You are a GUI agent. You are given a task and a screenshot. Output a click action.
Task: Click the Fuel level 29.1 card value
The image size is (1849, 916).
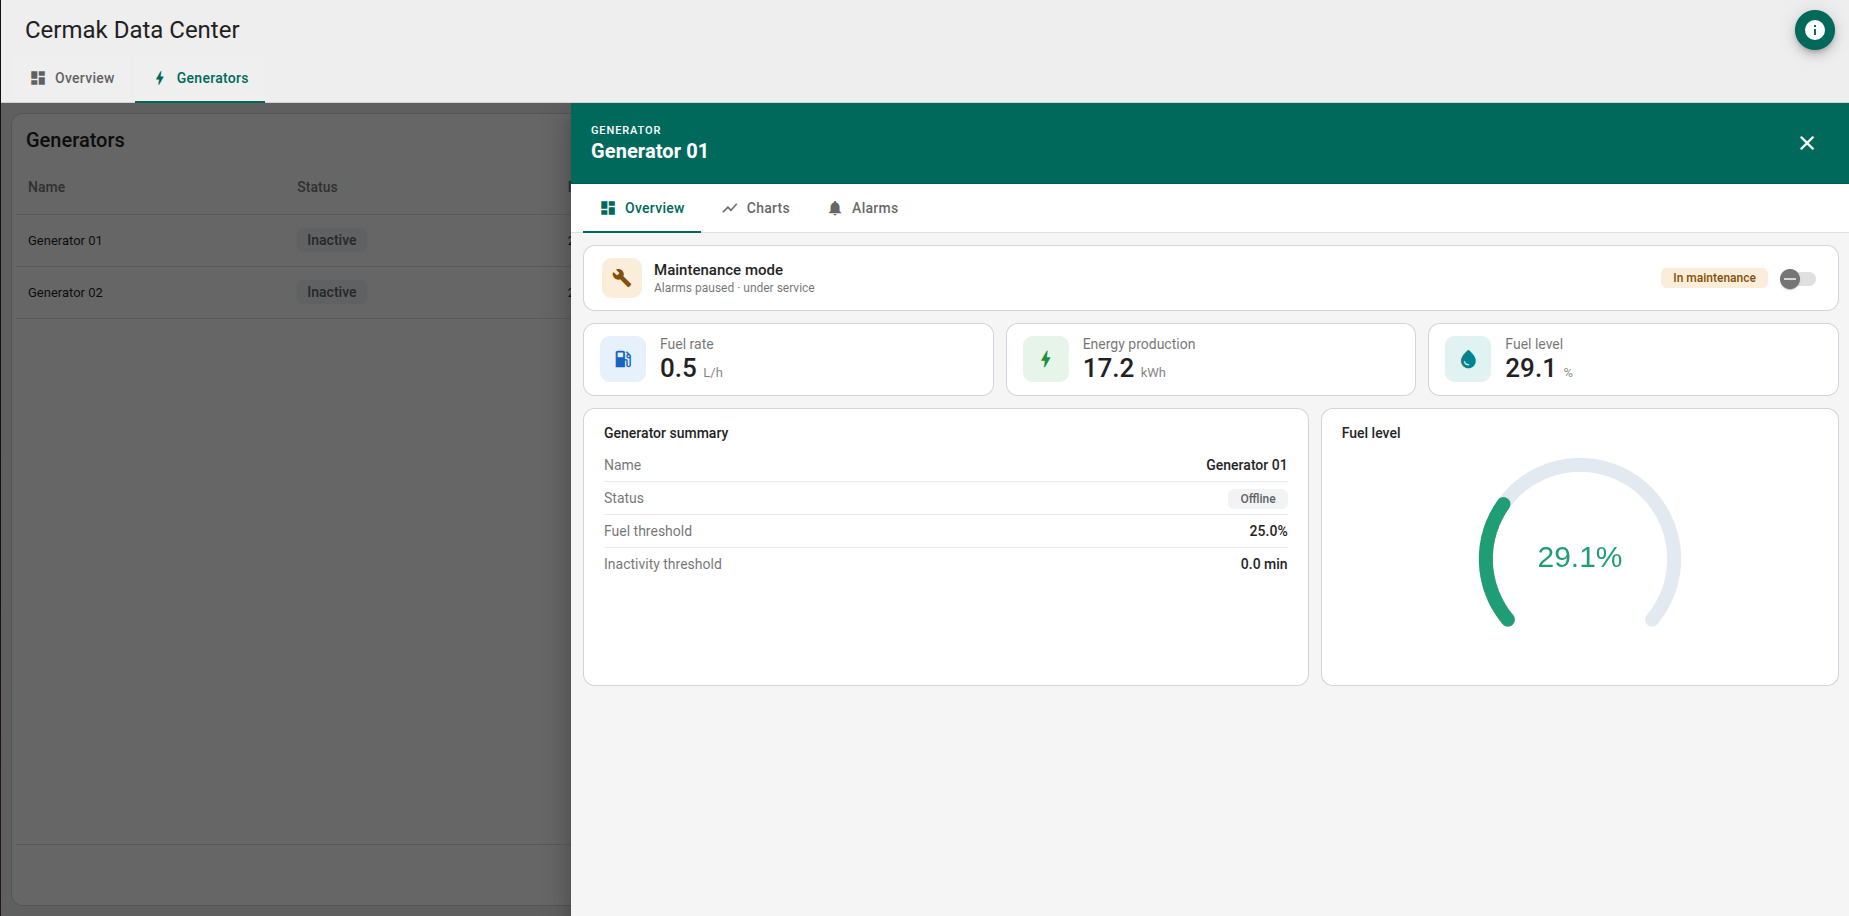click(x=1530, y=368)
